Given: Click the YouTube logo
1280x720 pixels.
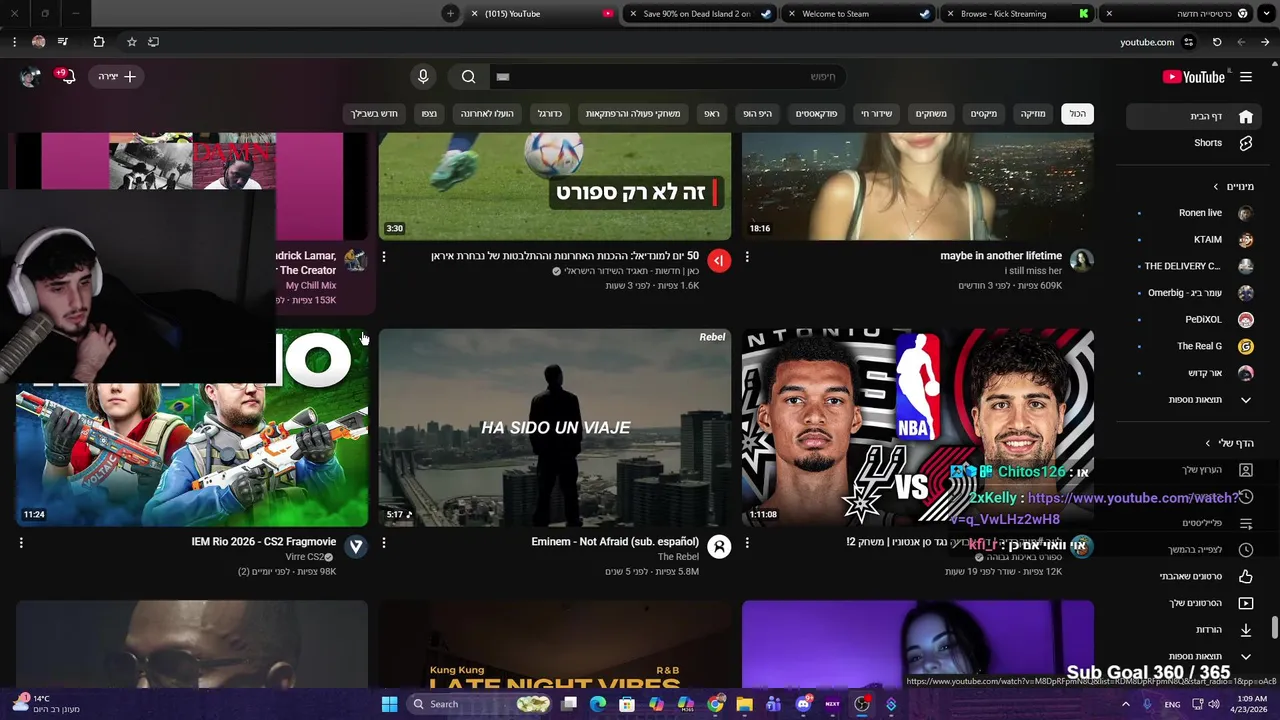Looking at the screenshot, I should coord(1194,77).
